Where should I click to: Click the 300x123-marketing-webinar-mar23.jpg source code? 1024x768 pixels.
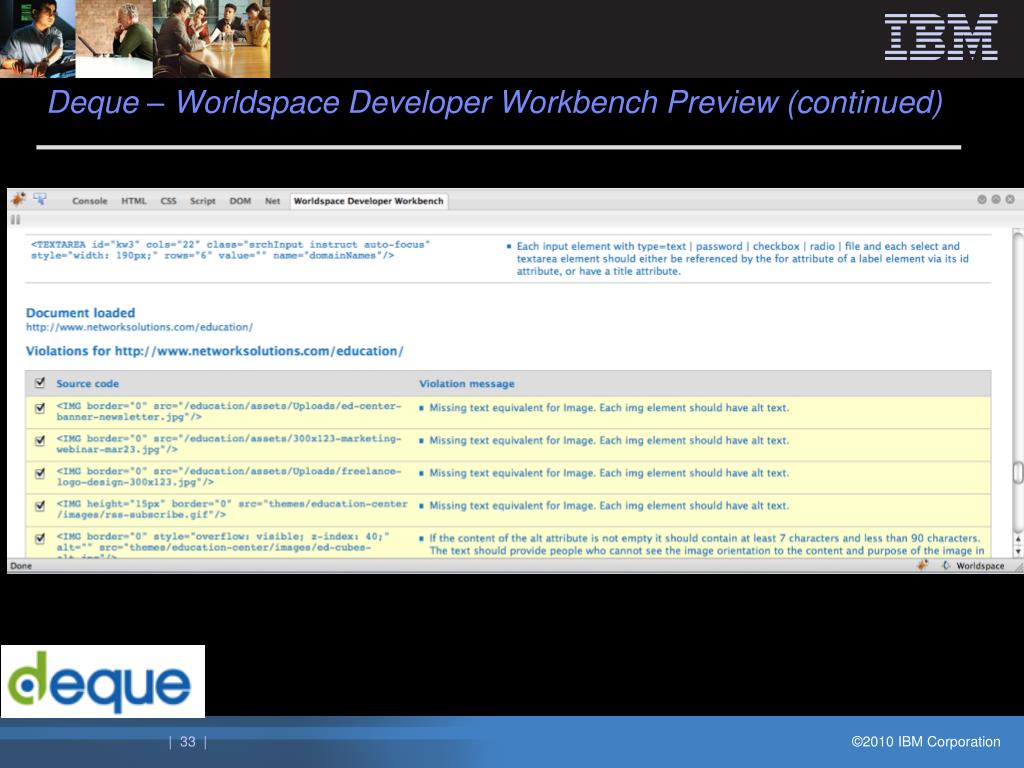click(x=229, y=444)
